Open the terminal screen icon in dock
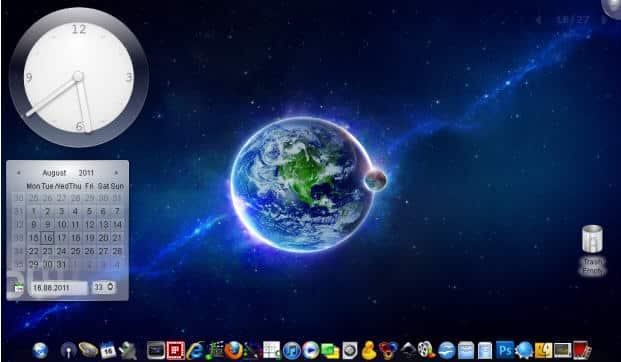Viewport: 621px width, 362px height. (x=156, y=350)
